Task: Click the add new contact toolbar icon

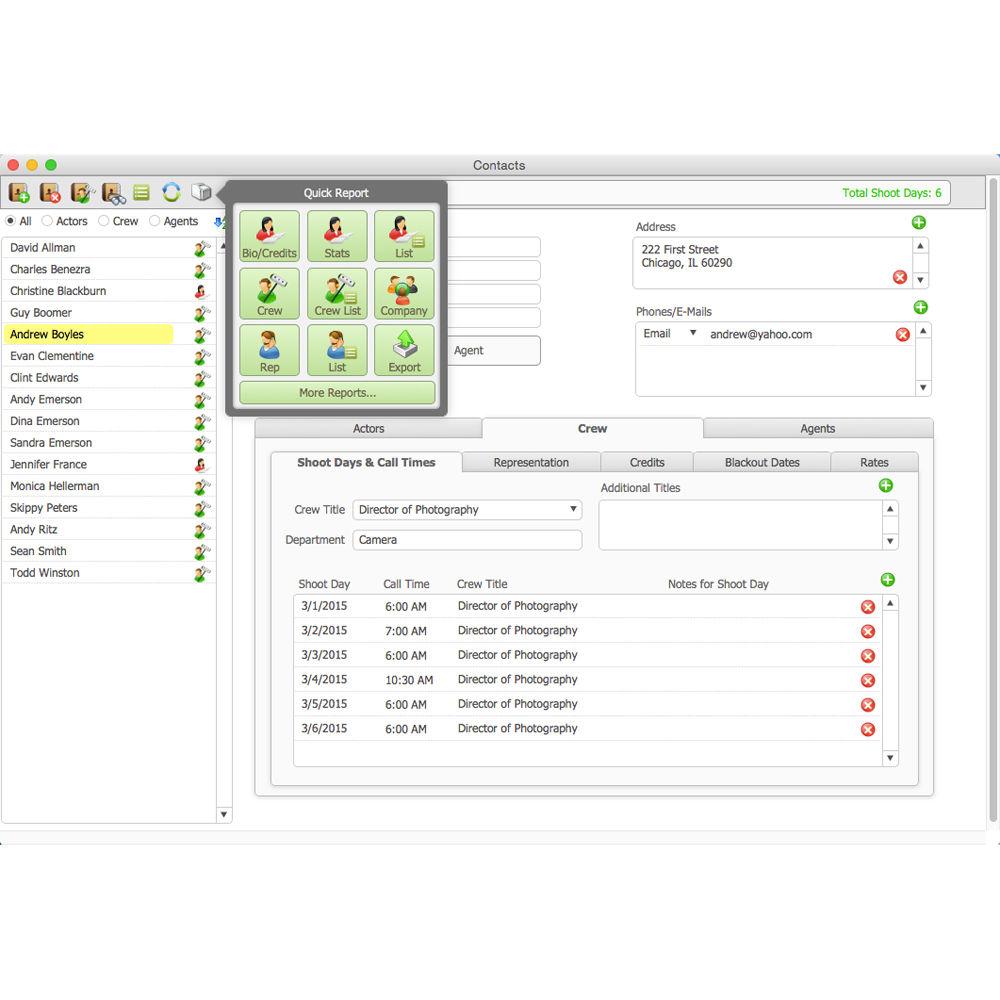Action: coord(19,193)
